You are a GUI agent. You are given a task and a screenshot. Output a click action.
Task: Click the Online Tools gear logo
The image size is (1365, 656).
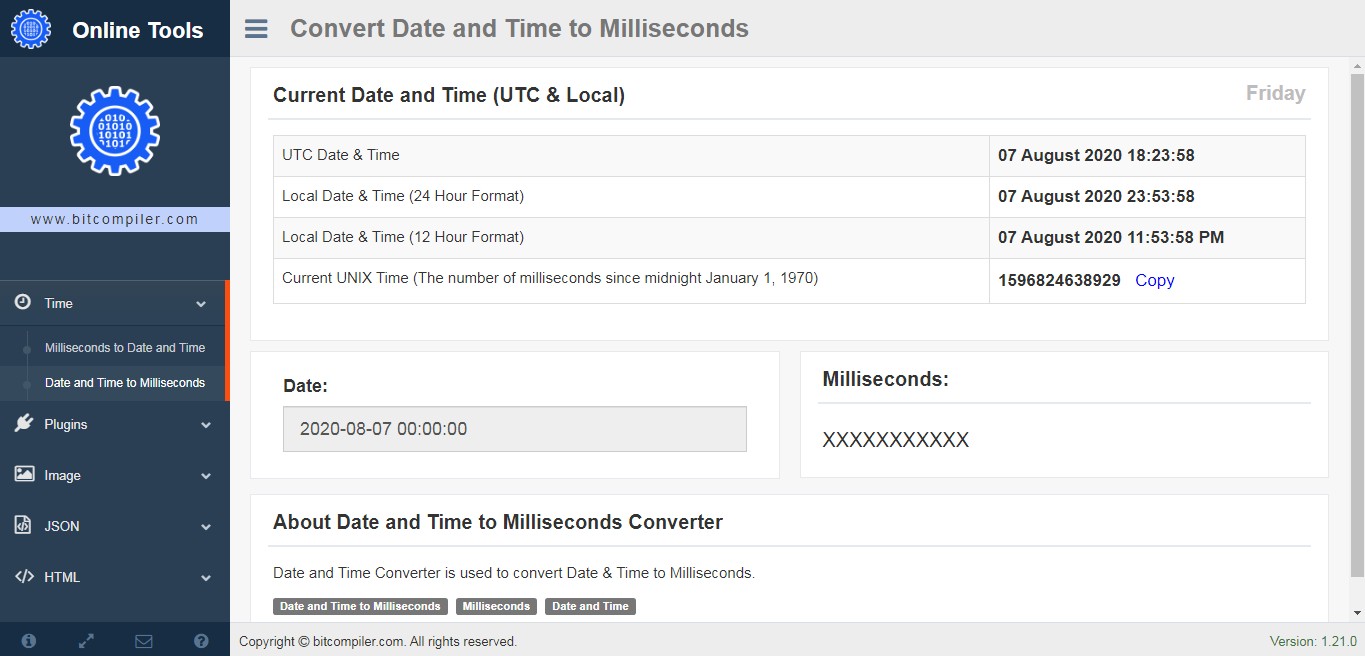point(31,28)
